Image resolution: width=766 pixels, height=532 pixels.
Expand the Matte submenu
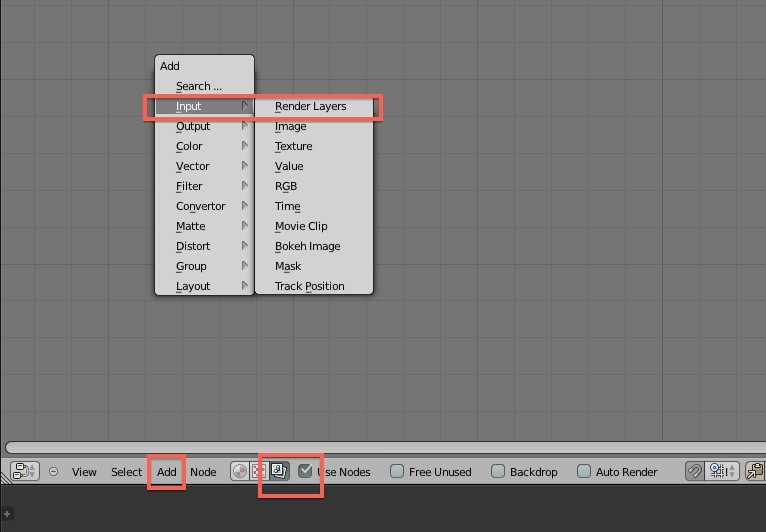coord(205,226)
